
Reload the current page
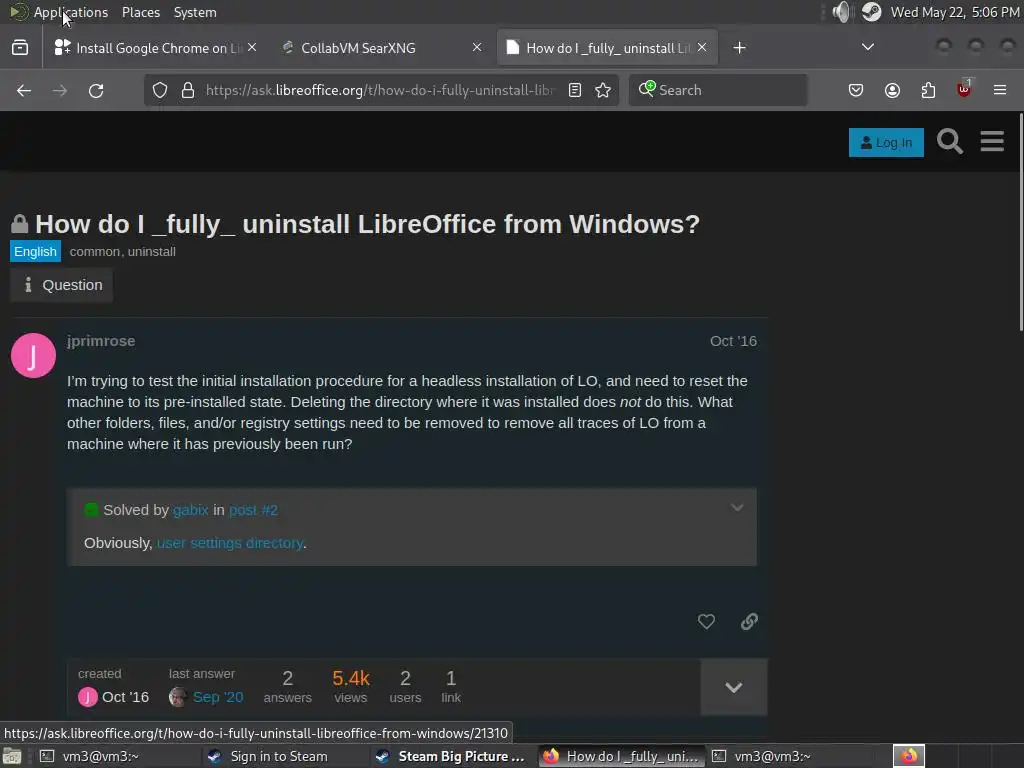[96, 91]
